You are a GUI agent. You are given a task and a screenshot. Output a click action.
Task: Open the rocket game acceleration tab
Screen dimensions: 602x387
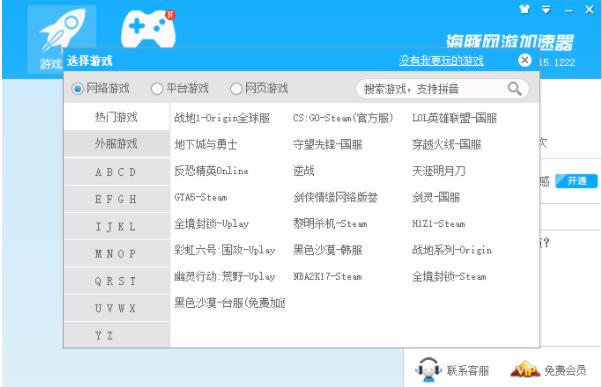pyautogui.click(x=61, y=38)
